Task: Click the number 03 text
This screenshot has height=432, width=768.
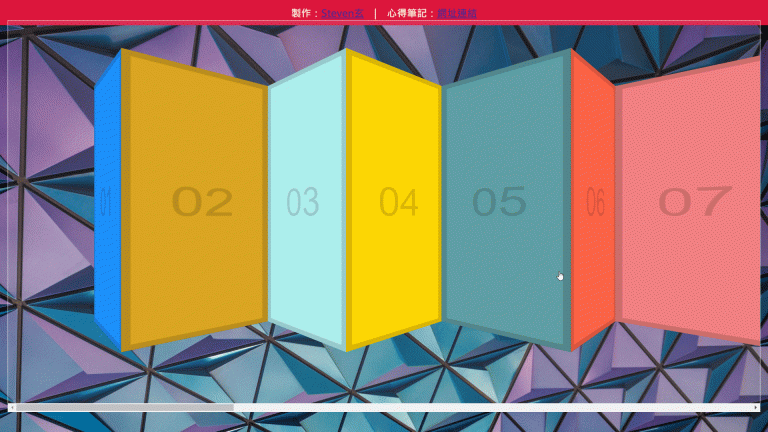Action: (x=303, y=202)
